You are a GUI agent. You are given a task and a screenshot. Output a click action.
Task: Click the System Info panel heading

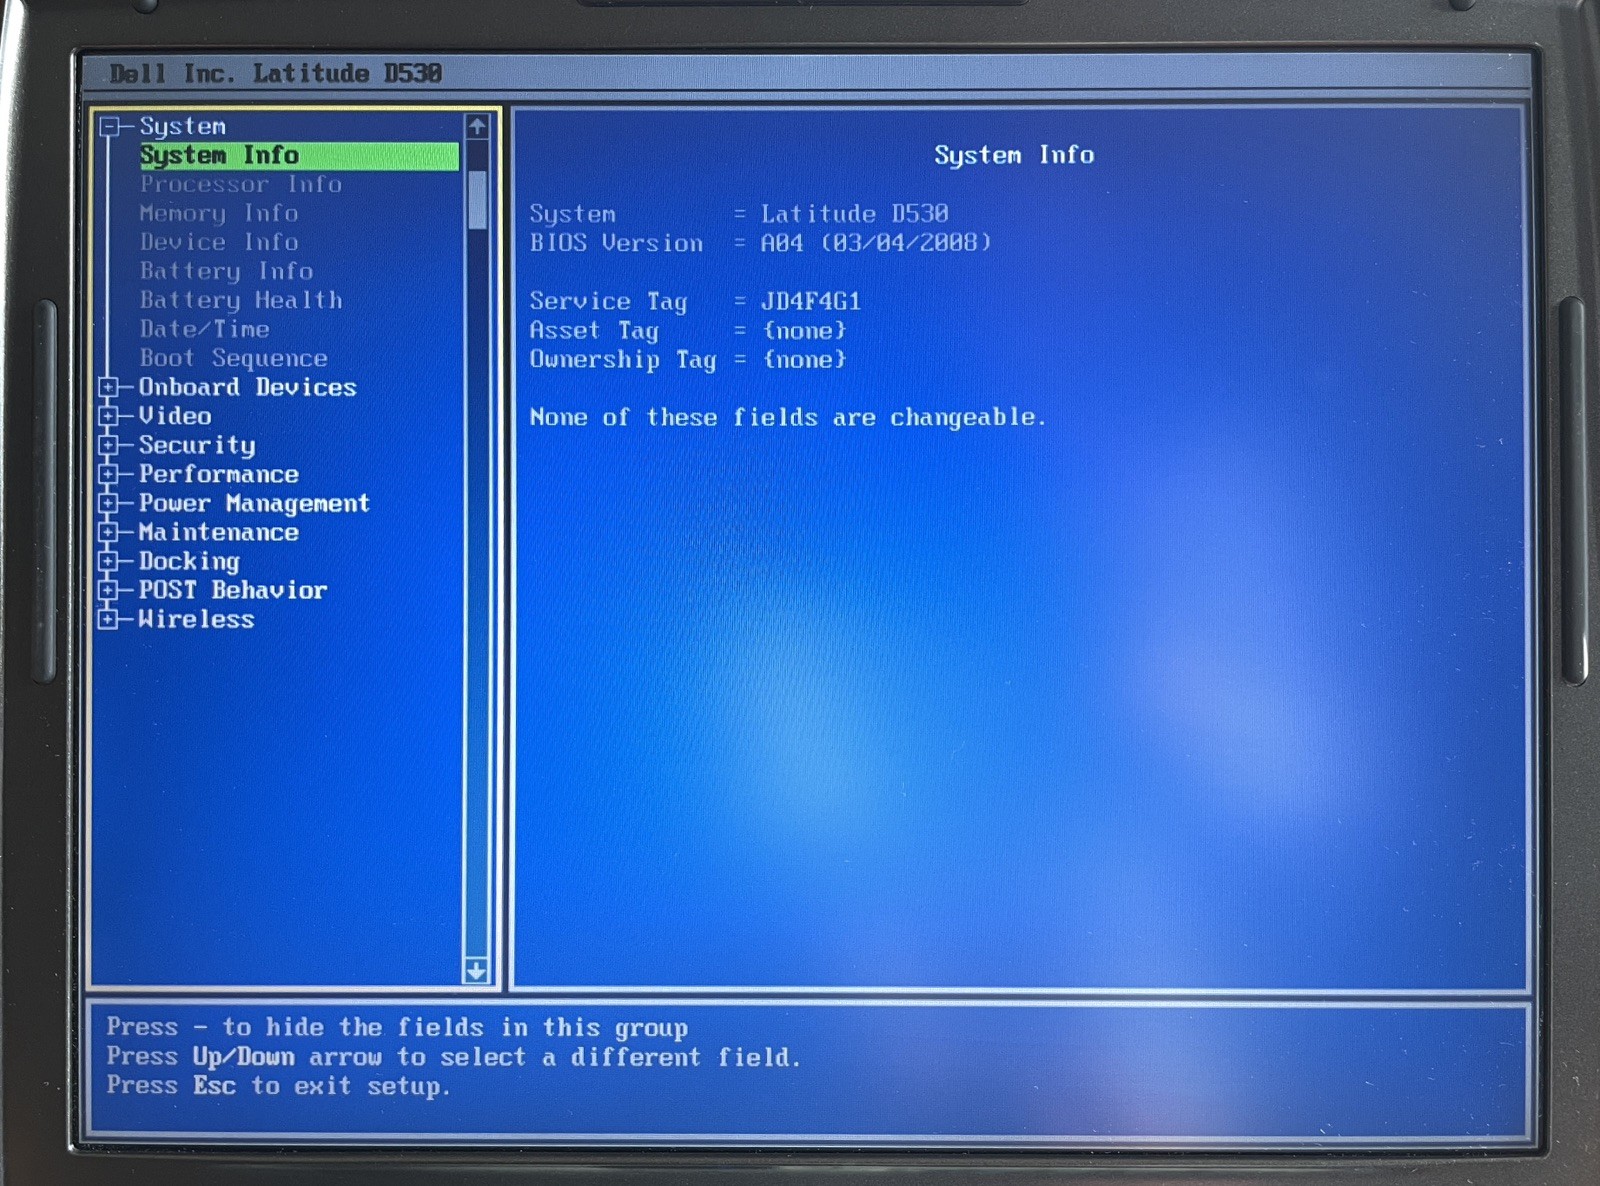point(1014,156)
